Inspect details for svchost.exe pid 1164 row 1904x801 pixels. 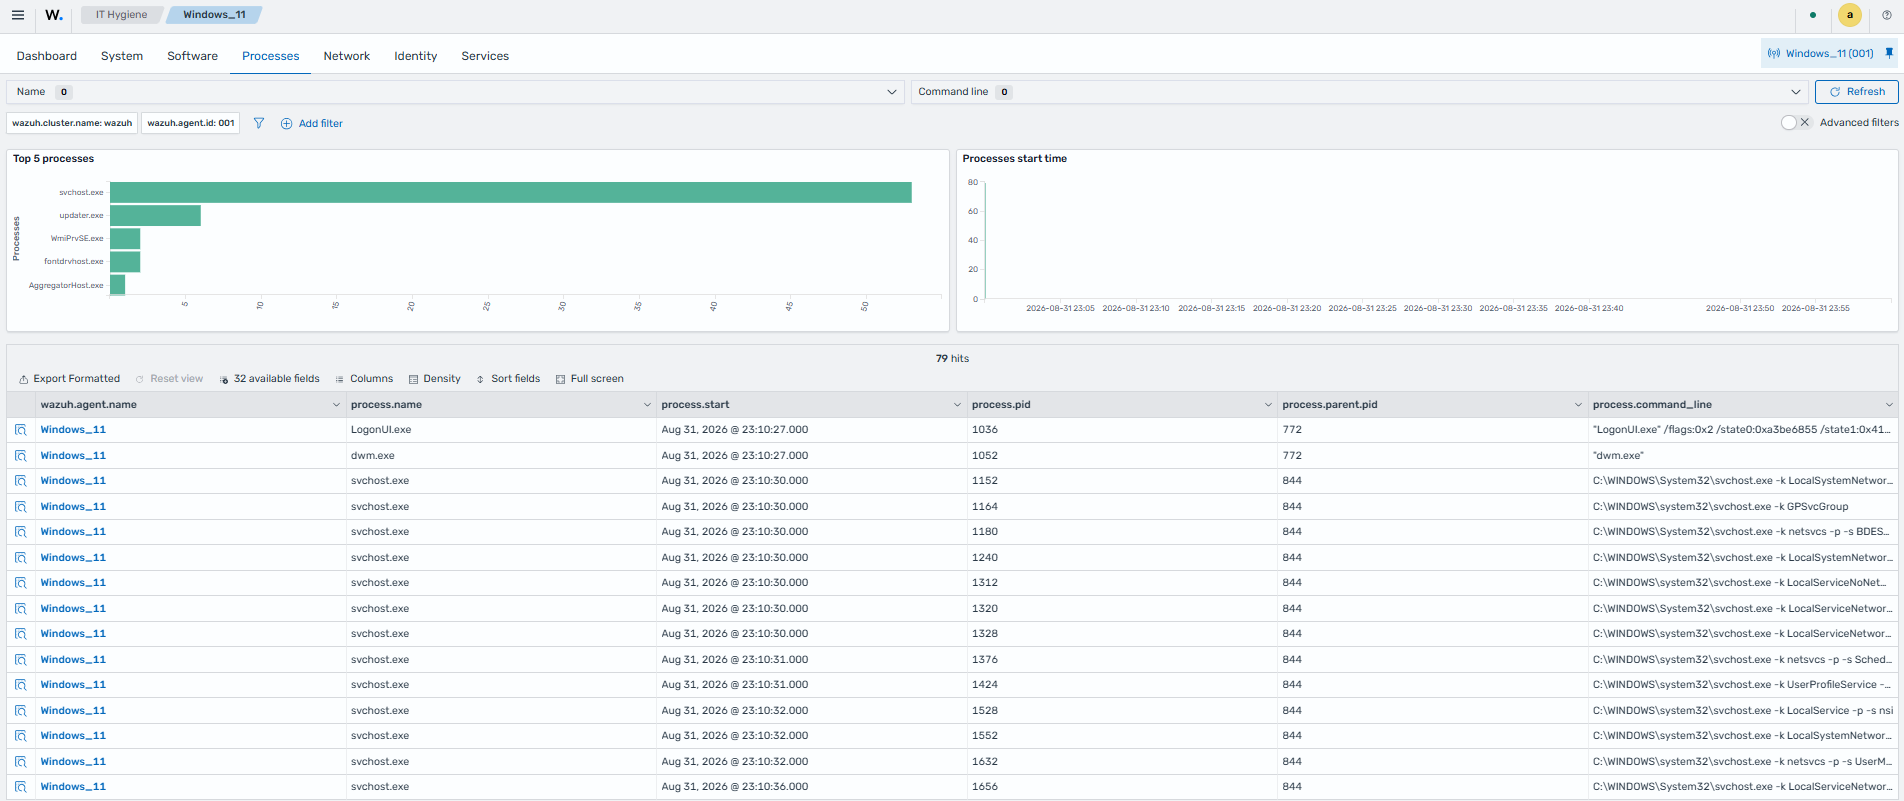click(20, 507)
